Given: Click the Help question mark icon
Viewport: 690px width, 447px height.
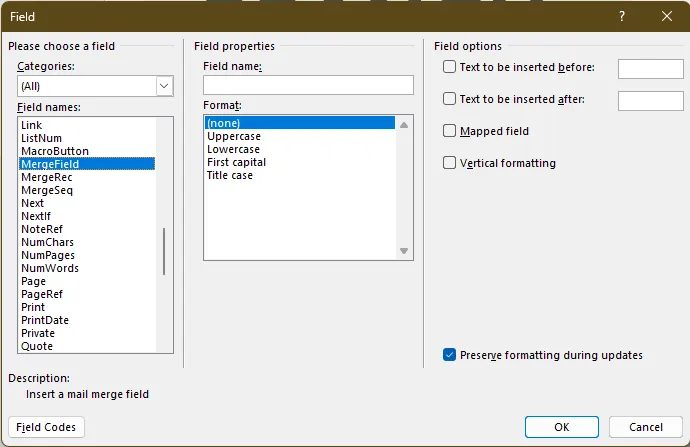Looking at the screenshot, I should click(x=621, y=16).
